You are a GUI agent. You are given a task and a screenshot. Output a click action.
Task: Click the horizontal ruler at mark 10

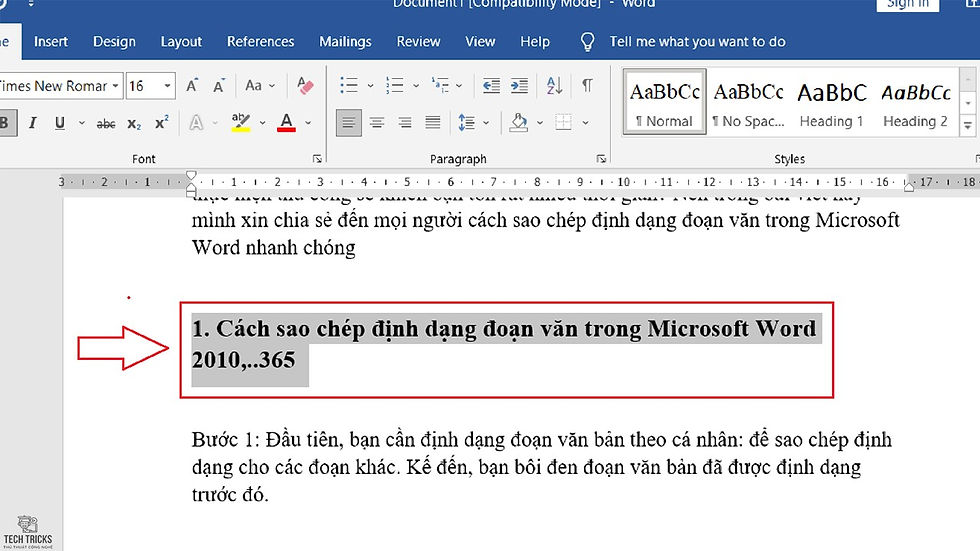click(624, 182)
